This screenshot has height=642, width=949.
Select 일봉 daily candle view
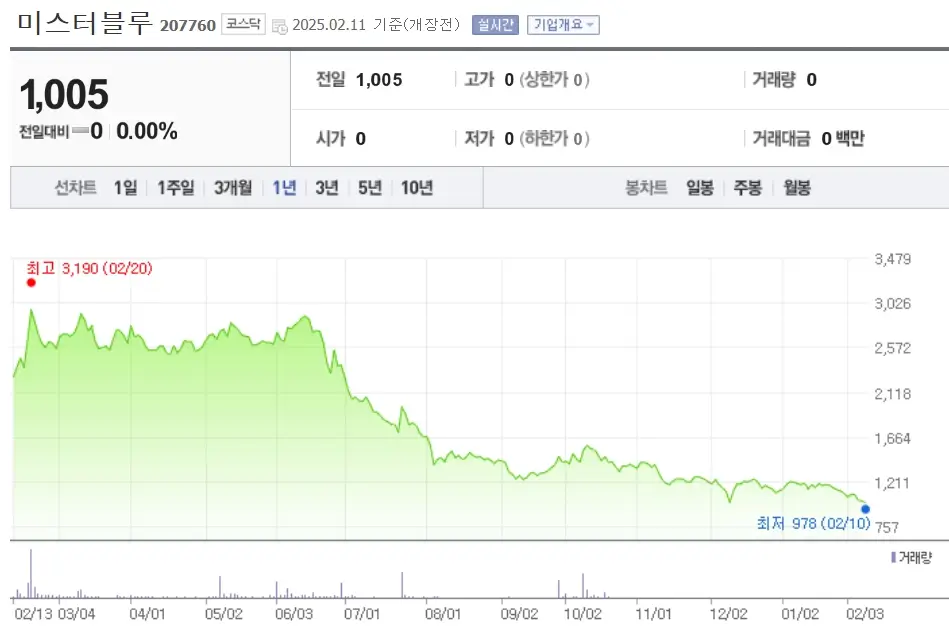[x=698, y=187]
